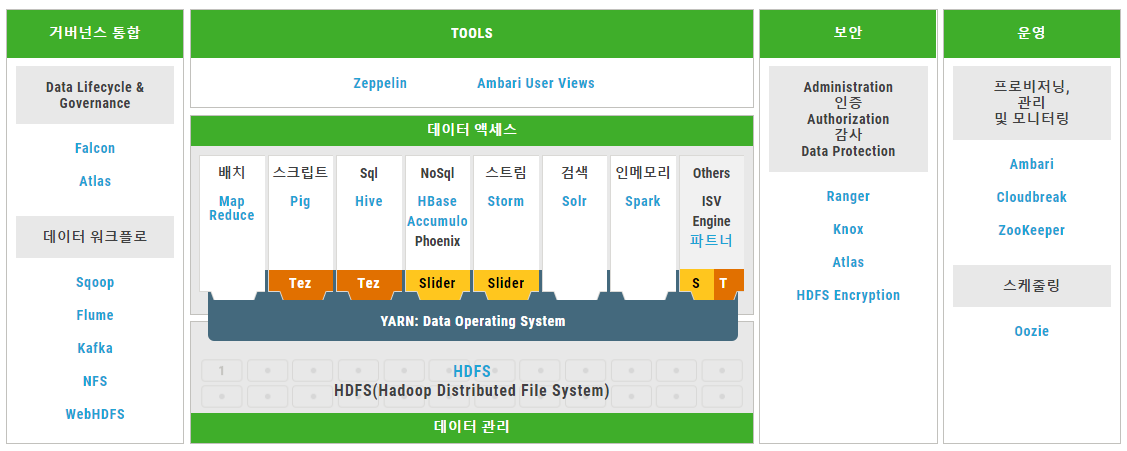Open the WebHDFS link

(x=95, y=414)
